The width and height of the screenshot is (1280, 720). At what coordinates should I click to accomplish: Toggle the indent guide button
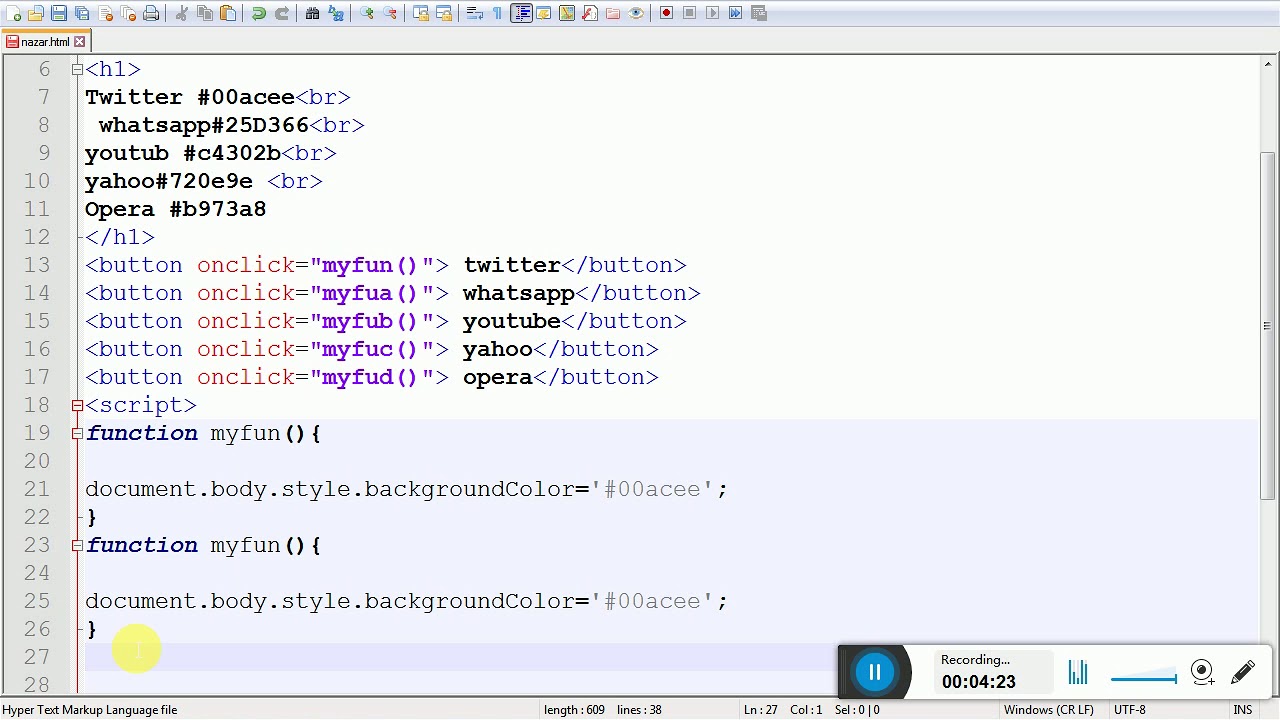point(521,13)
